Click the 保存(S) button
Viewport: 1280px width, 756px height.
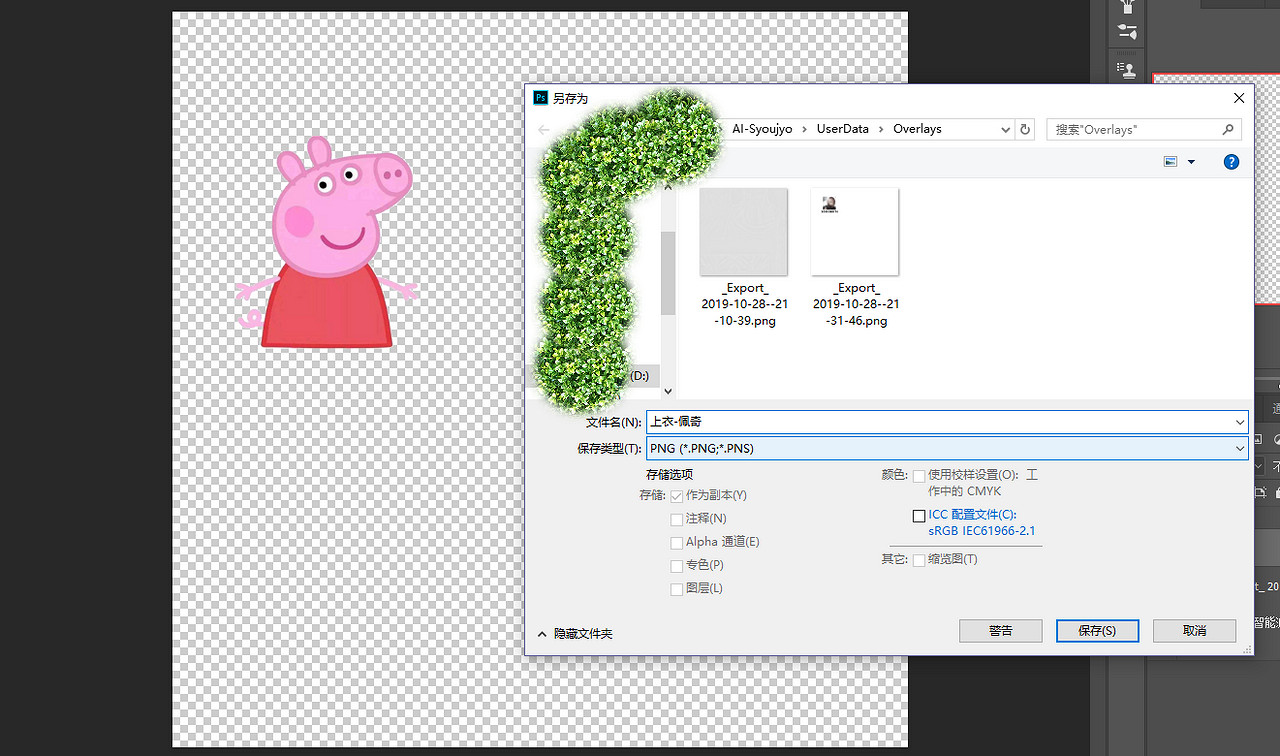coord(1097,631)
